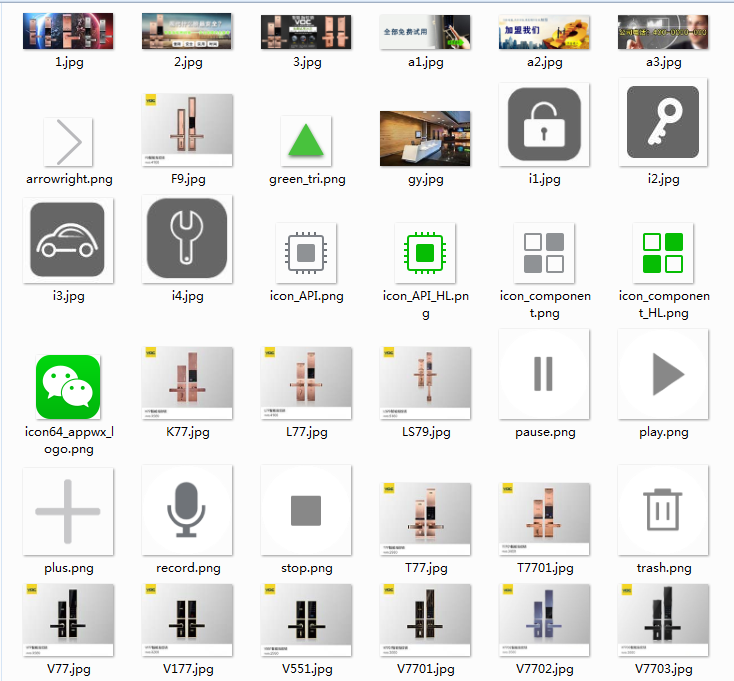This screenshot has height=681, width=734.
Task: Click the icon_API.png gray chip icon
Action: point(306,253)
